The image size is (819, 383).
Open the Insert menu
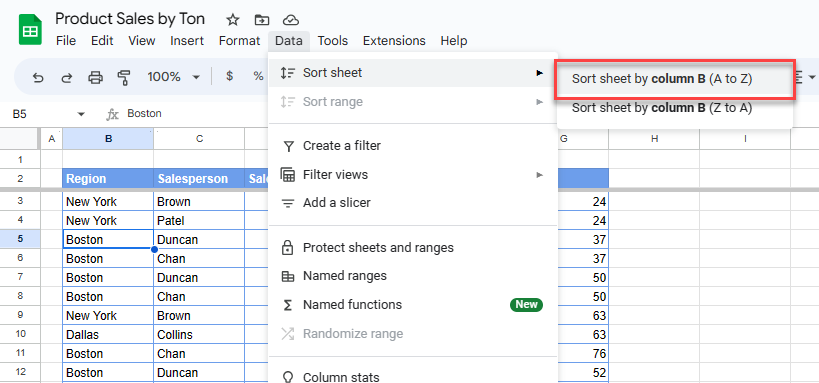[x=187, y=41]
